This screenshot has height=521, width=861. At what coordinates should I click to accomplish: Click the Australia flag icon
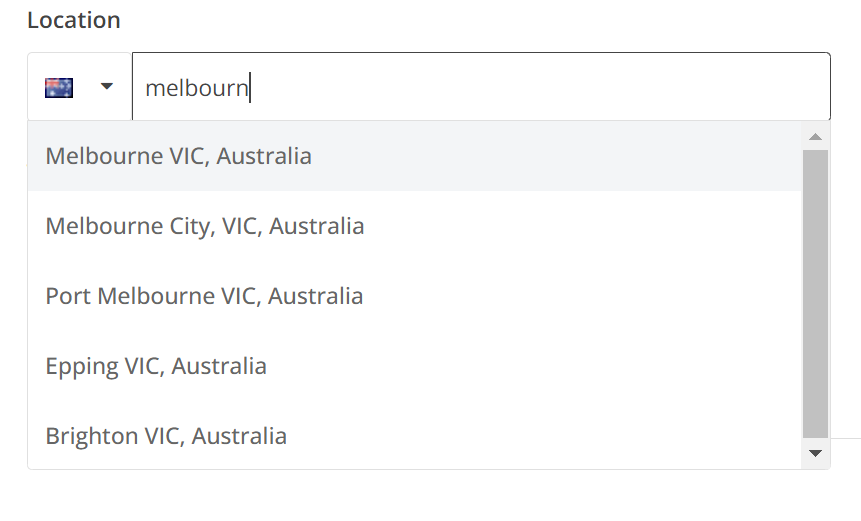click(59, 88)
